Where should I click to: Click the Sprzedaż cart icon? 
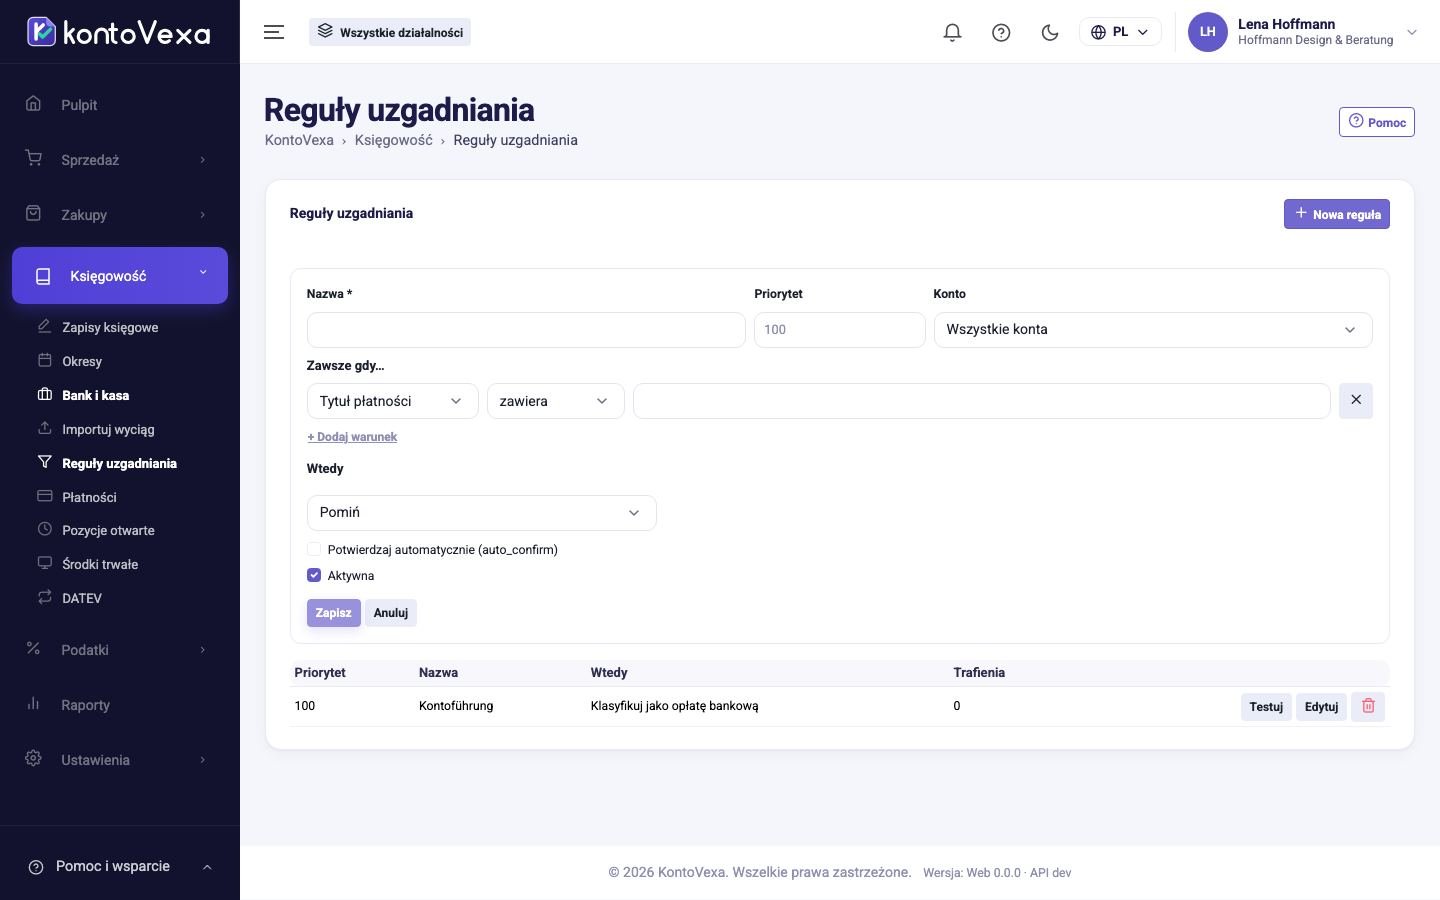pyautogui.click(x=33, y=159)
